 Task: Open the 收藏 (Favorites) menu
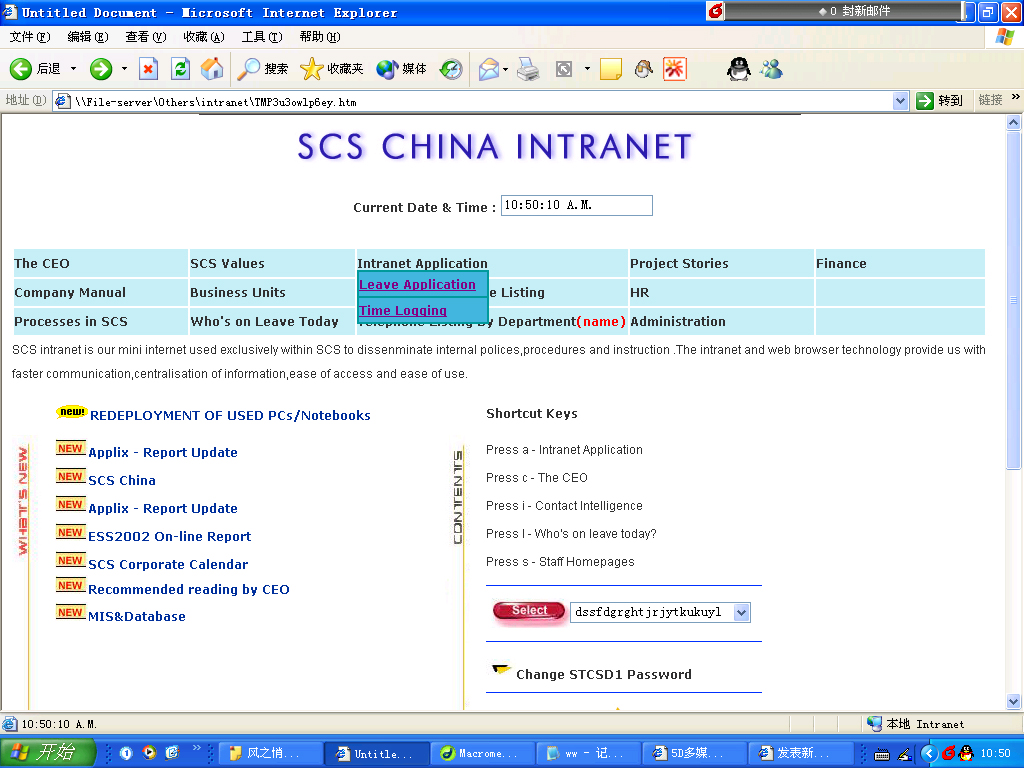pos(203,37)
